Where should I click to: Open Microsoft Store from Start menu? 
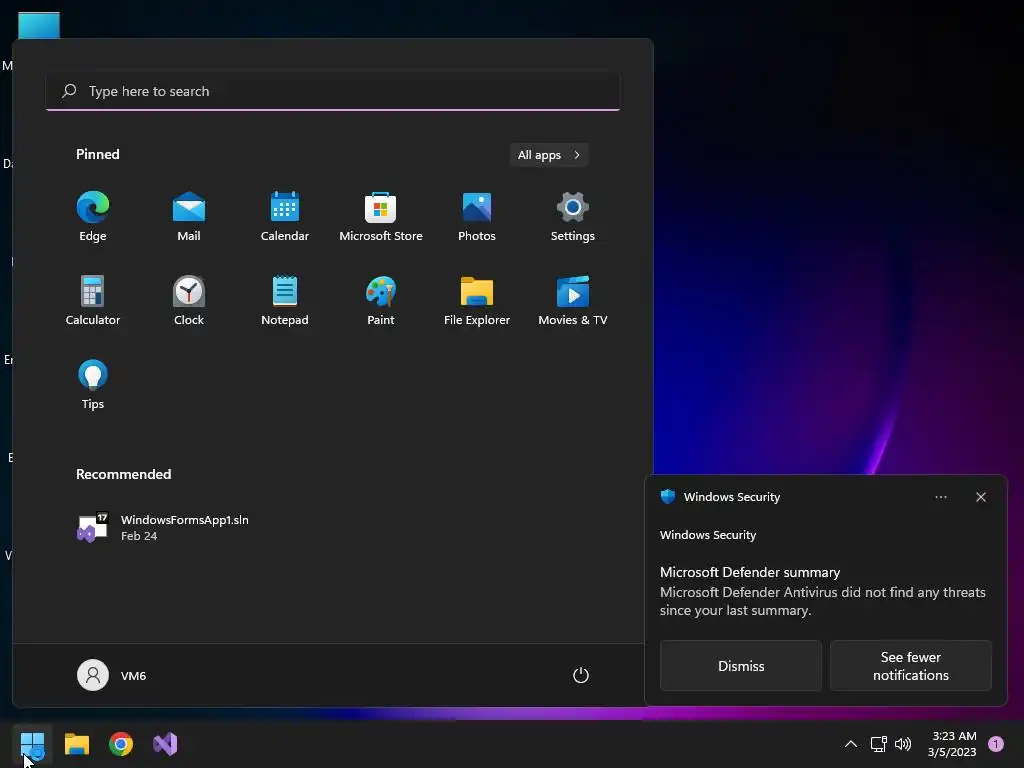point(381,217)
